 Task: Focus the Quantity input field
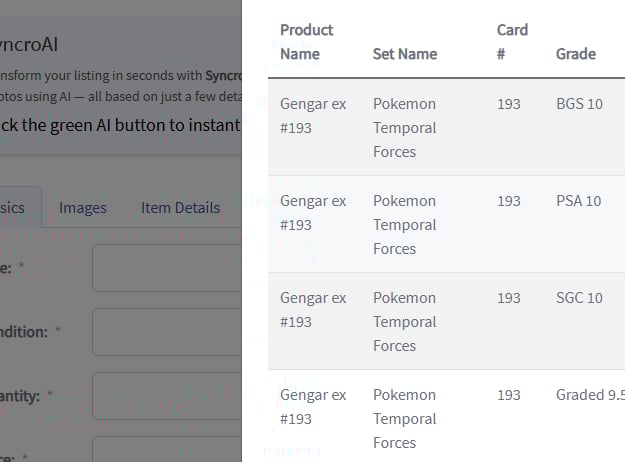tap(166, 396)
